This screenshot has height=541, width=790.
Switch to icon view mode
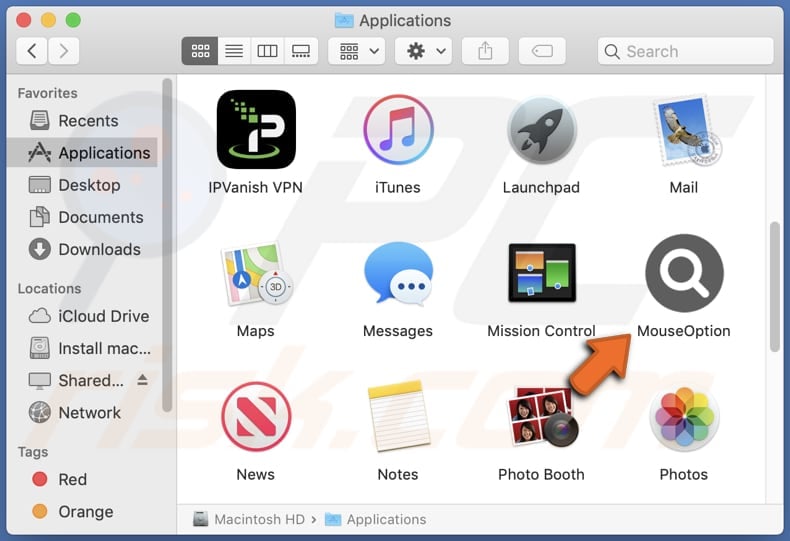[199, 51]
